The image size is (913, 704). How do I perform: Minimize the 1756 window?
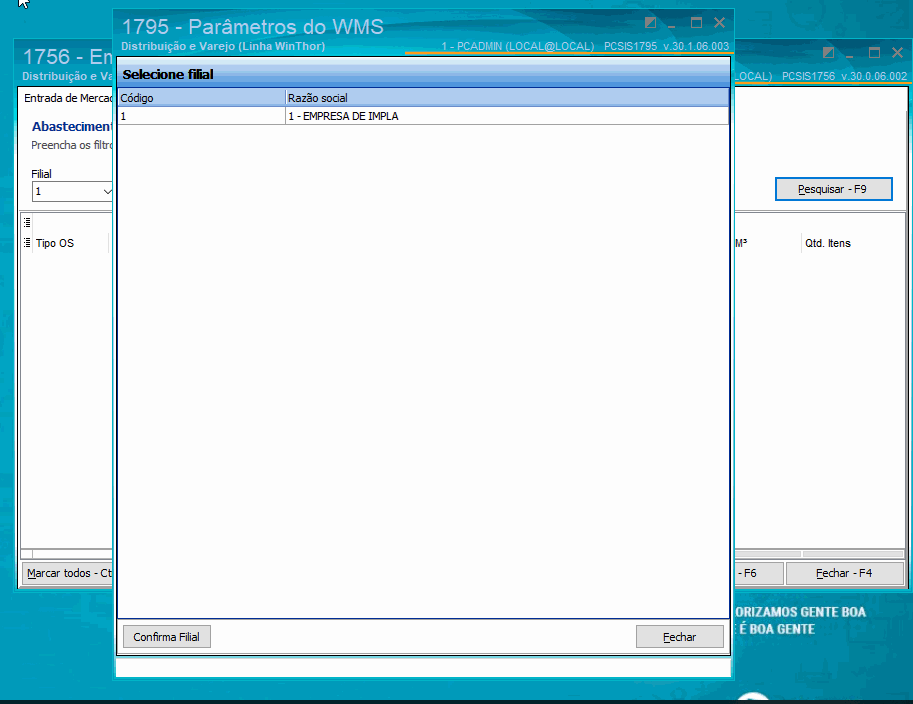pyautogui.click(x=850, y=54)
